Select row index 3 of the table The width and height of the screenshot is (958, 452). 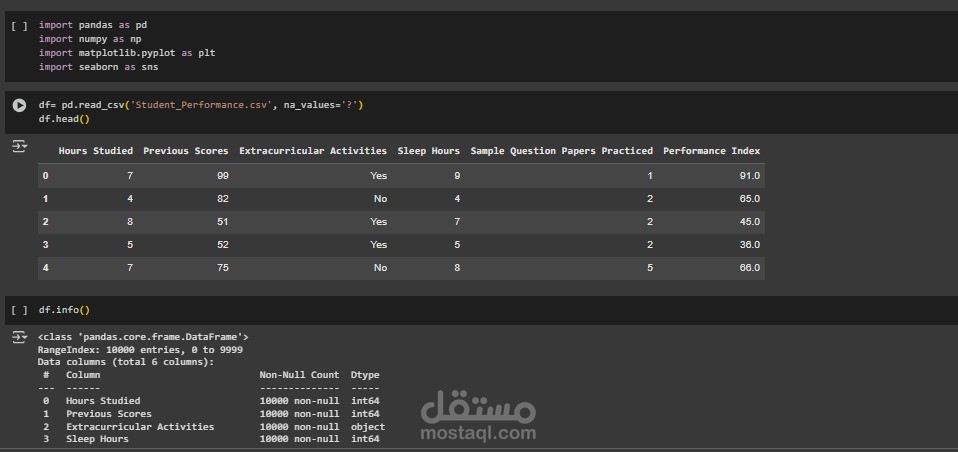click(x=45, y=245)
